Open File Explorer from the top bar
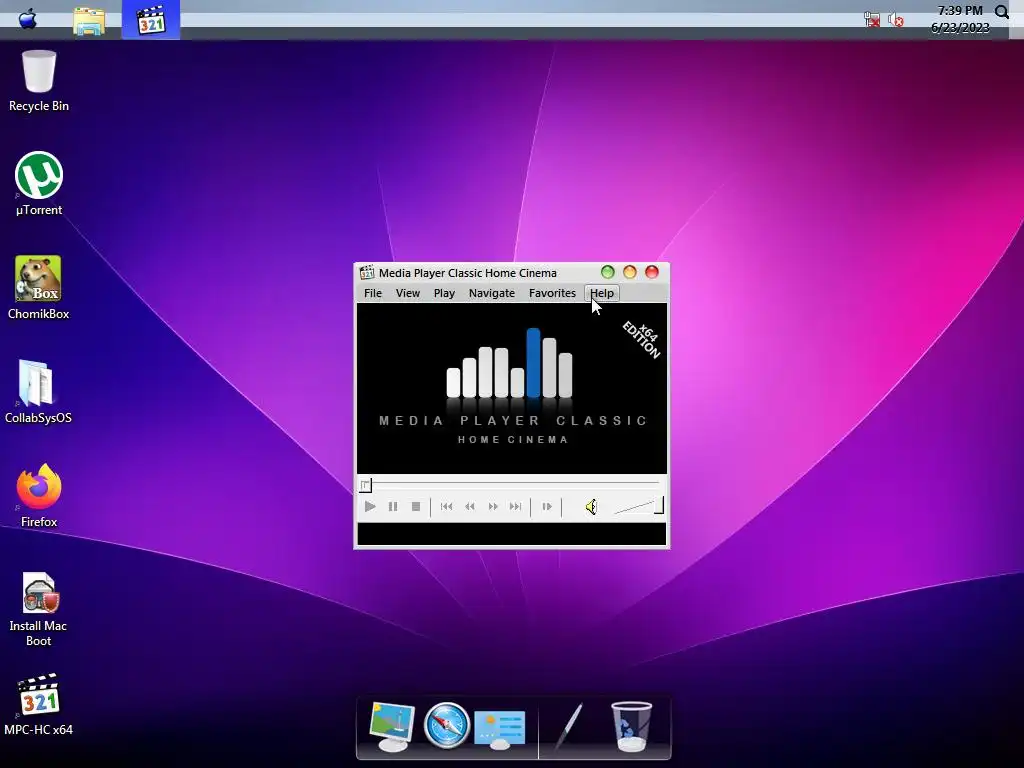 click(89, 21)
